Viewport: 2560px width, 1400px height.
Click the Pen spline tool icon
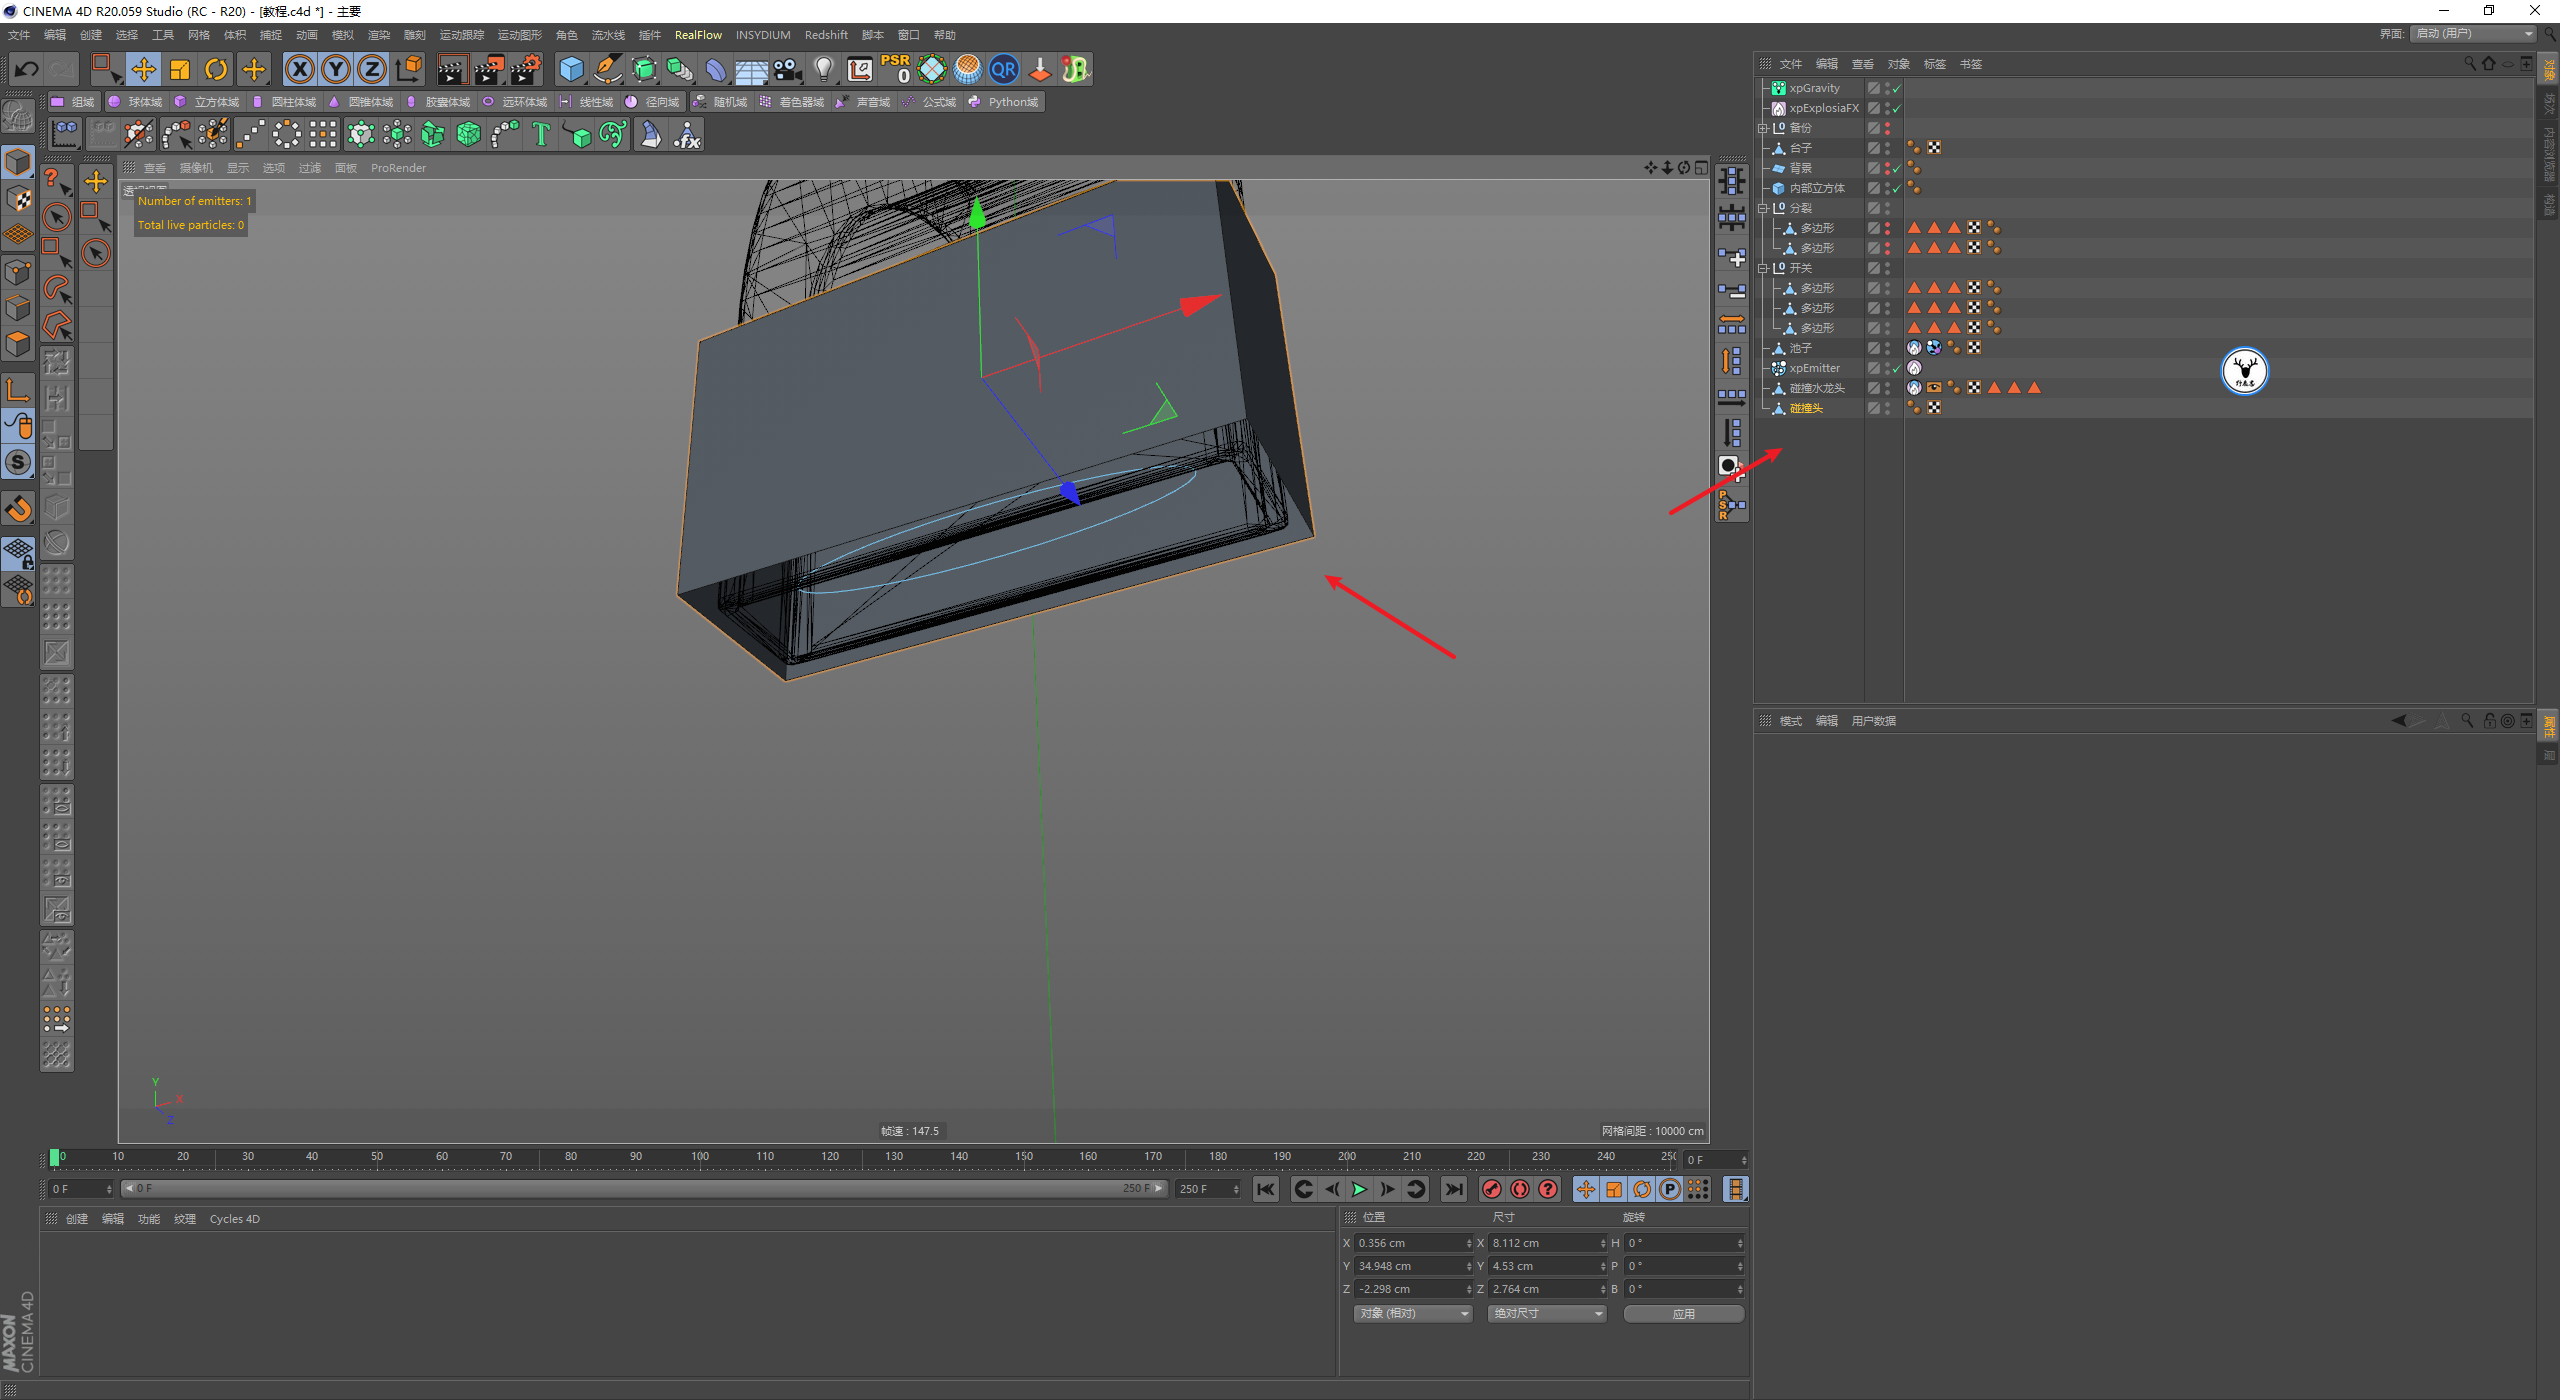pyautogui.click(x=607, y=69)
